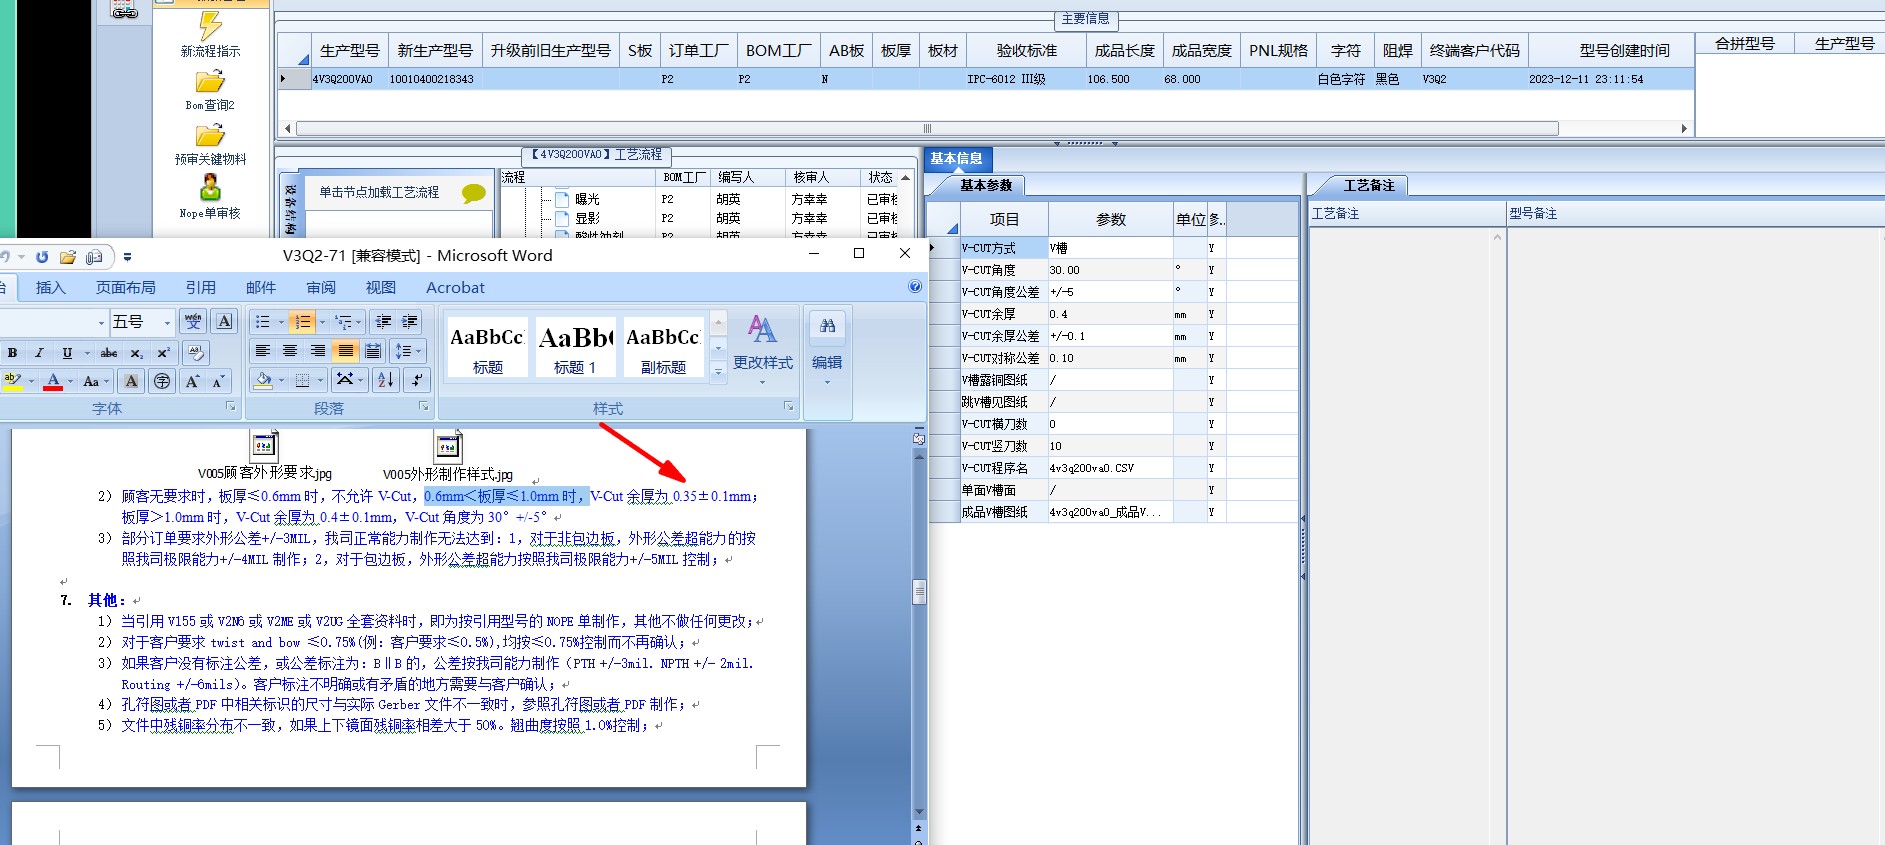
Task: Toggle Bold formatting in Word
Action: point(12,353)
